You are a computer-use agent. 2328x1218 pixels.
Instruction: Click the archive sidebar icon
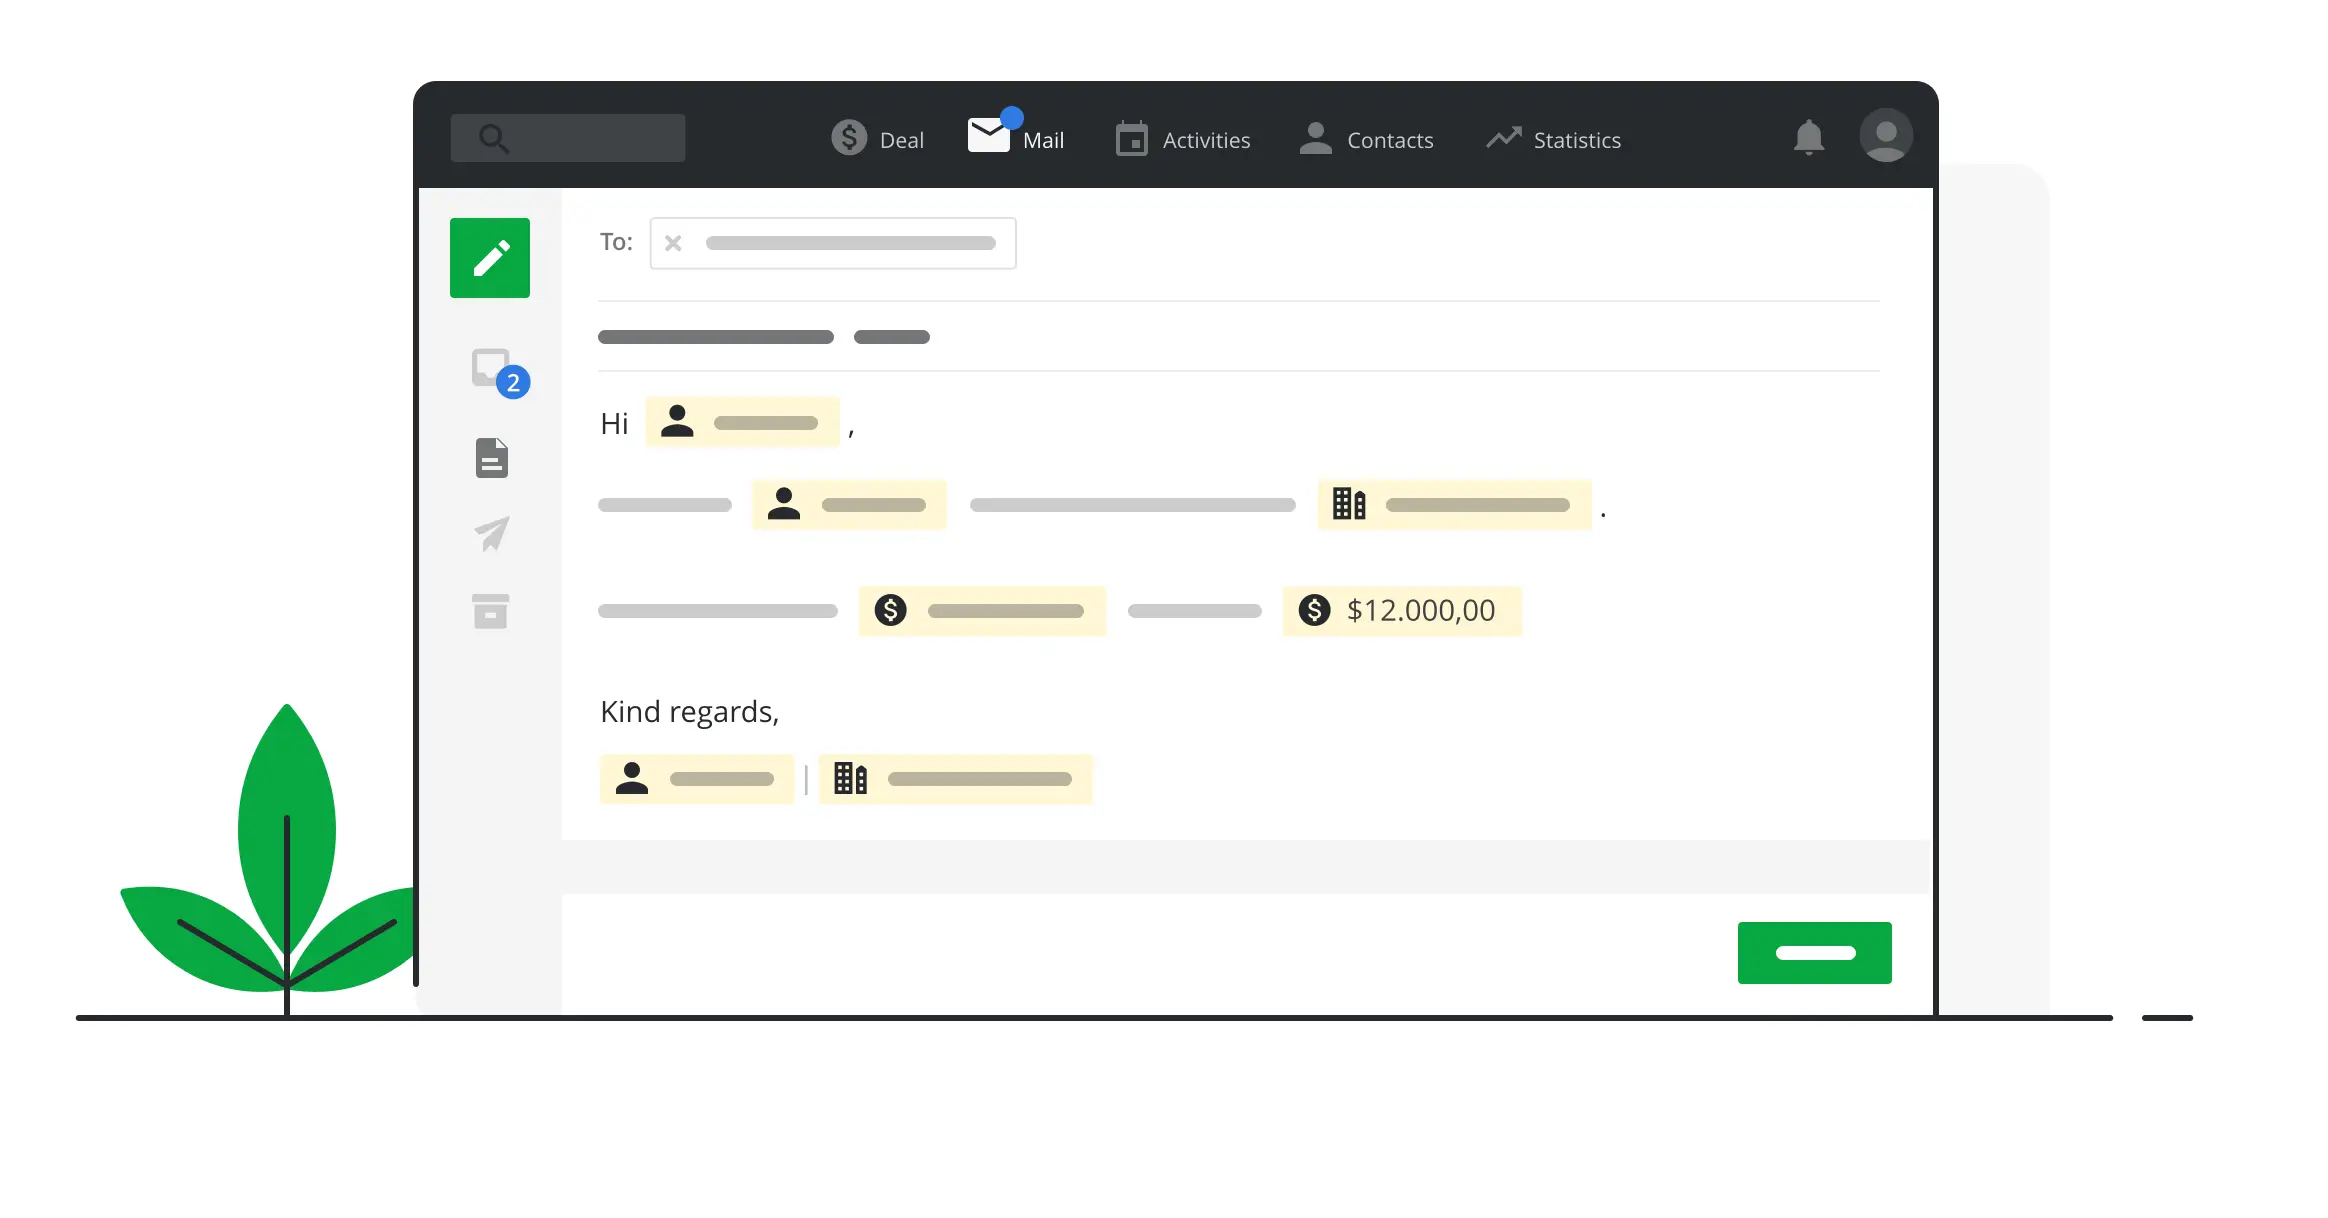491,610
